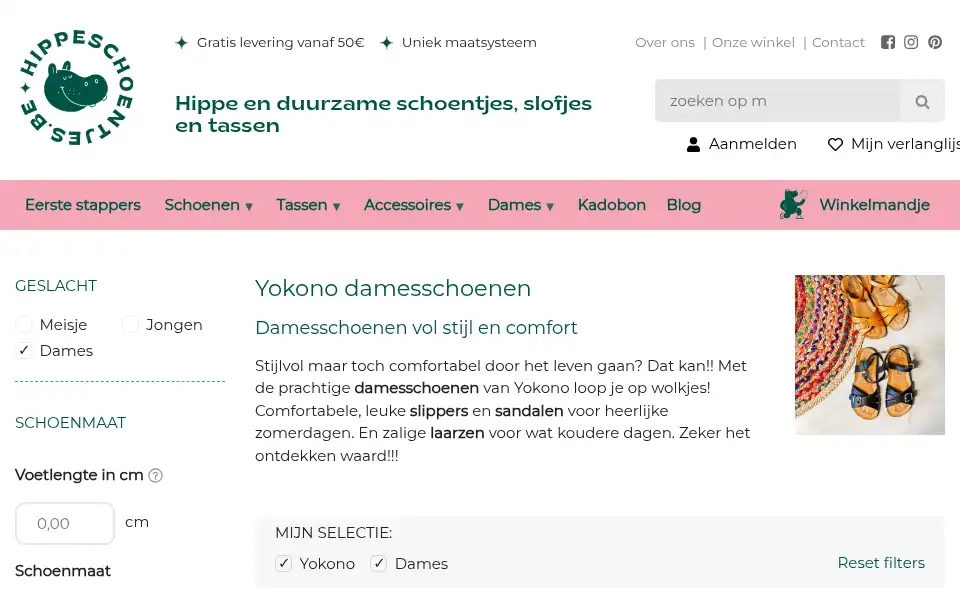The width and height of the screenshot is (960, 600).
Task: Click the SCHOENMAAT section heading
Action: pyautogui.click(x=70, y=423)
